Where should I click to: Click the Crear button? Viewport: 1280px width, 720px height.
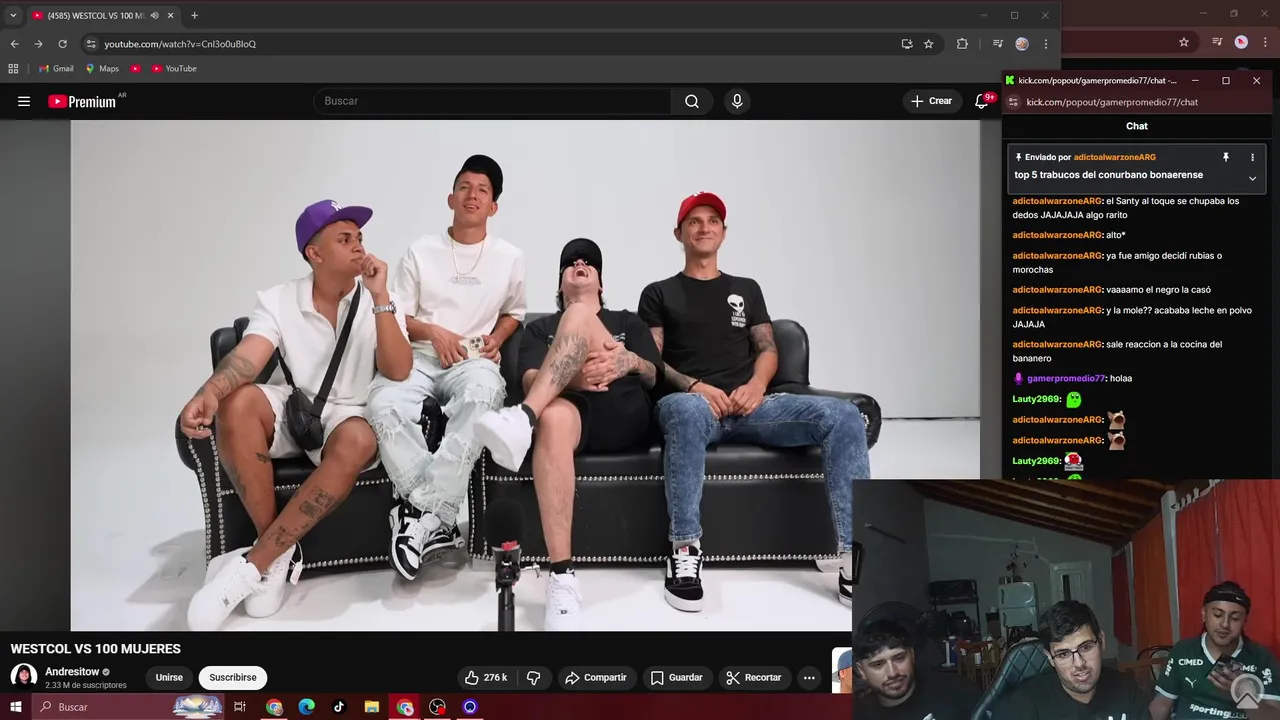pos(931,101)
